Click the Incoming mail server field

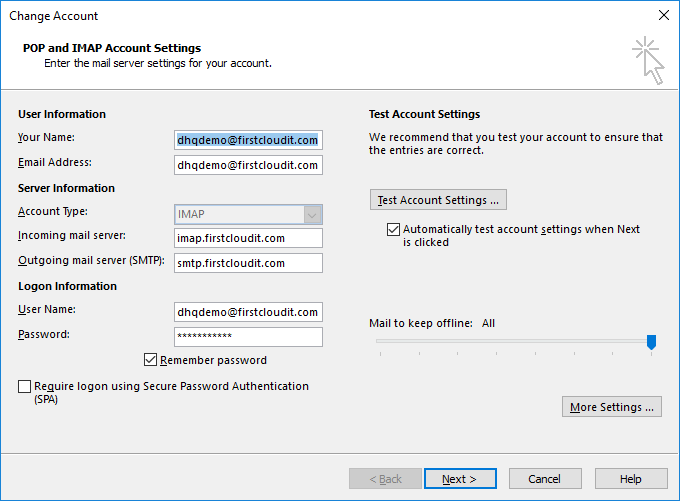(248, 238)
